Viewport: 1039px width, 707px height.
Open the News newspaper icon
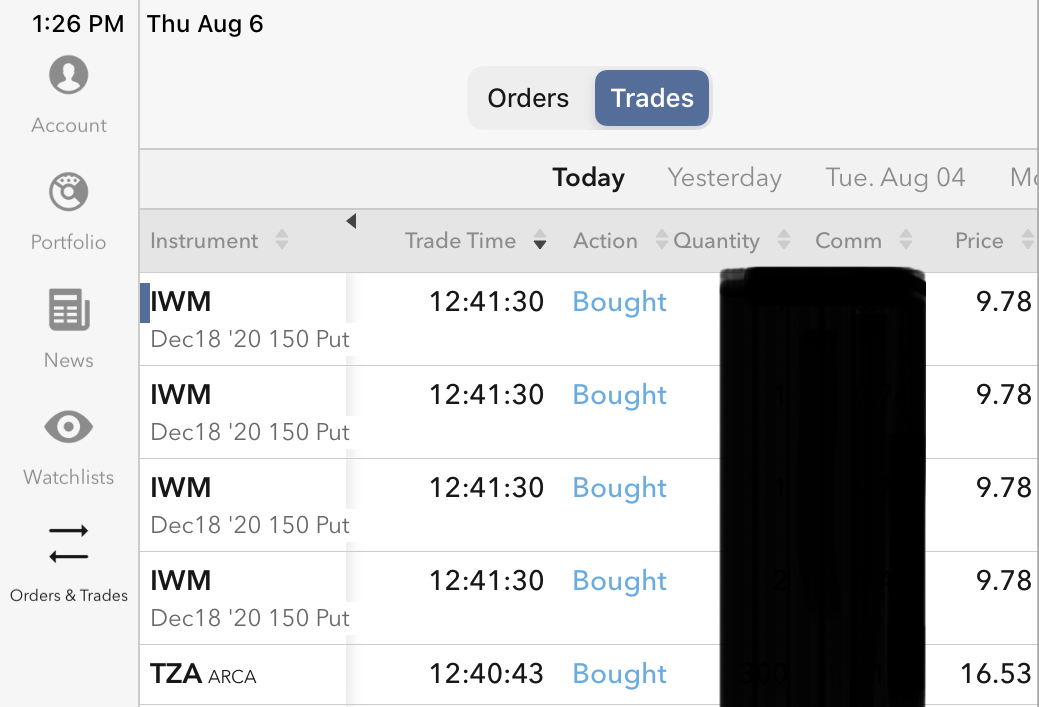(68, 310)
